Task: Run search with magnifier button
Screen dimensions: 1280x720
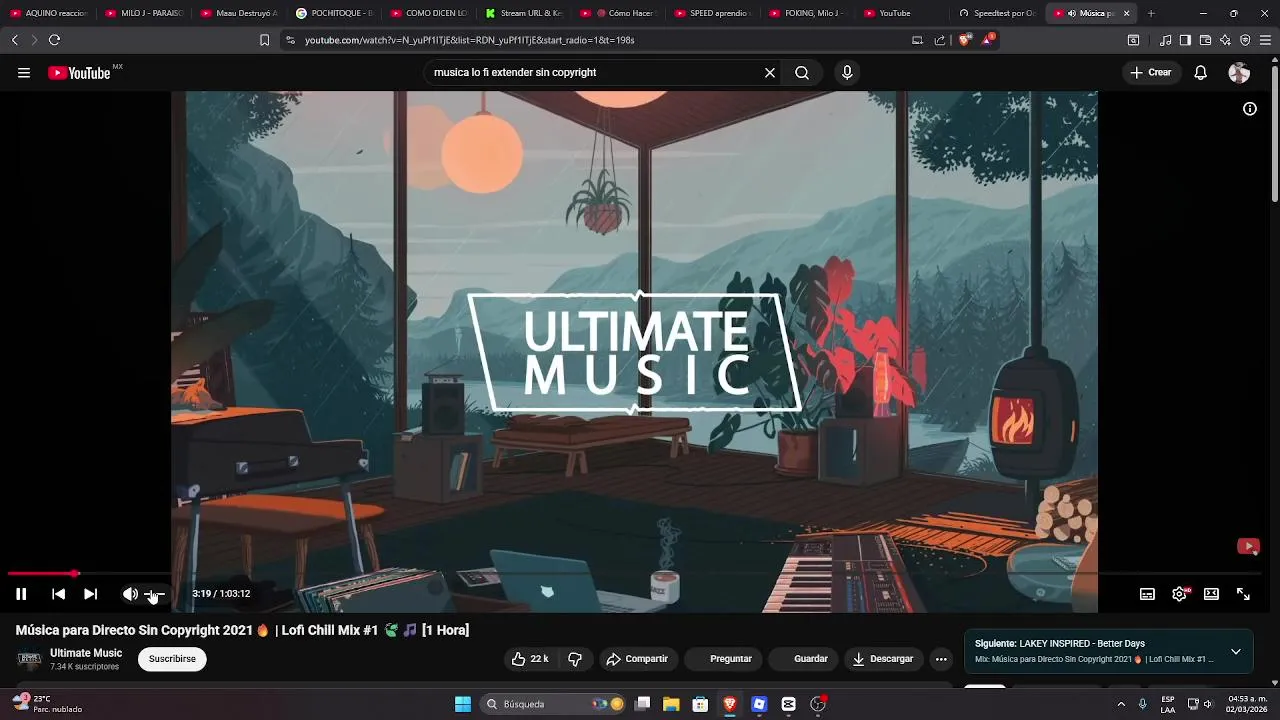Action: pyautogui.click(x=802, y=73)
